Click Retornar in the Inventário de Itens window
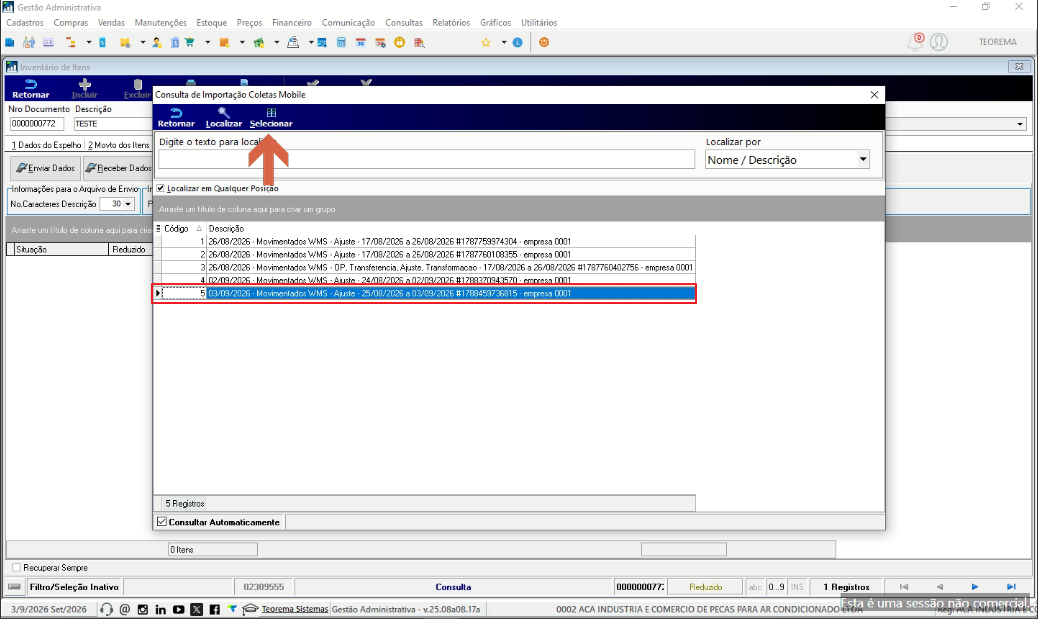1038x619 pixels. pos(30,89)
